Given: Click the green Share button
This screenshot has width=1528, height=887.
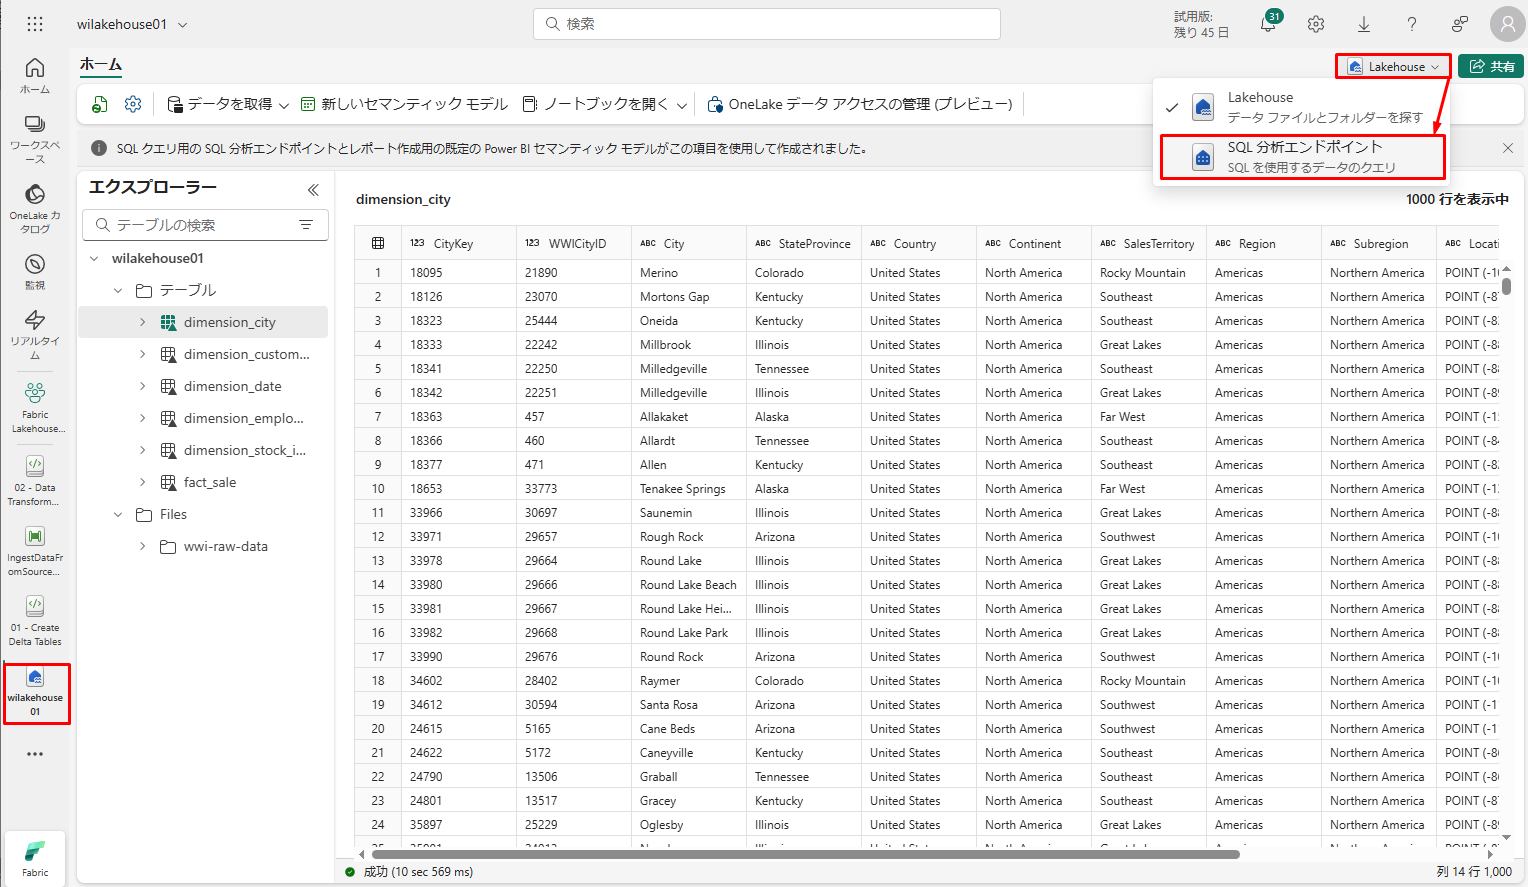Looking at the screenshot, I should (x=1490, y=67).
